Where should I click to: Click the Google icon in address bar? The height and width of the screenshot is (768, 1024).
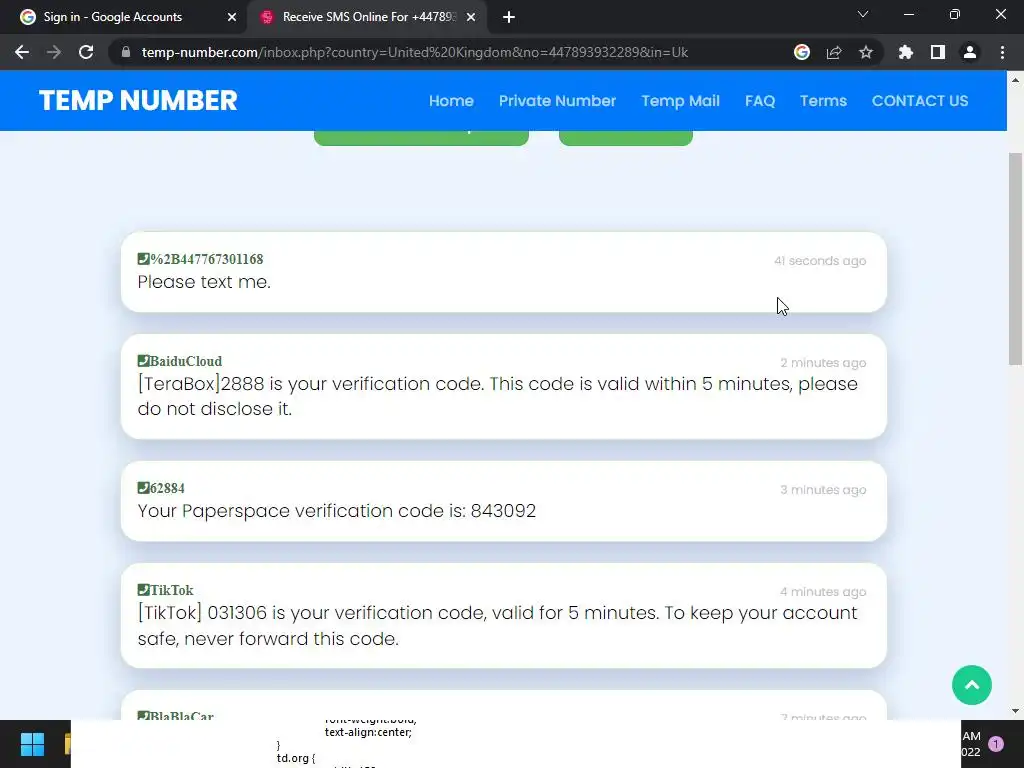(x=802, y=52)
